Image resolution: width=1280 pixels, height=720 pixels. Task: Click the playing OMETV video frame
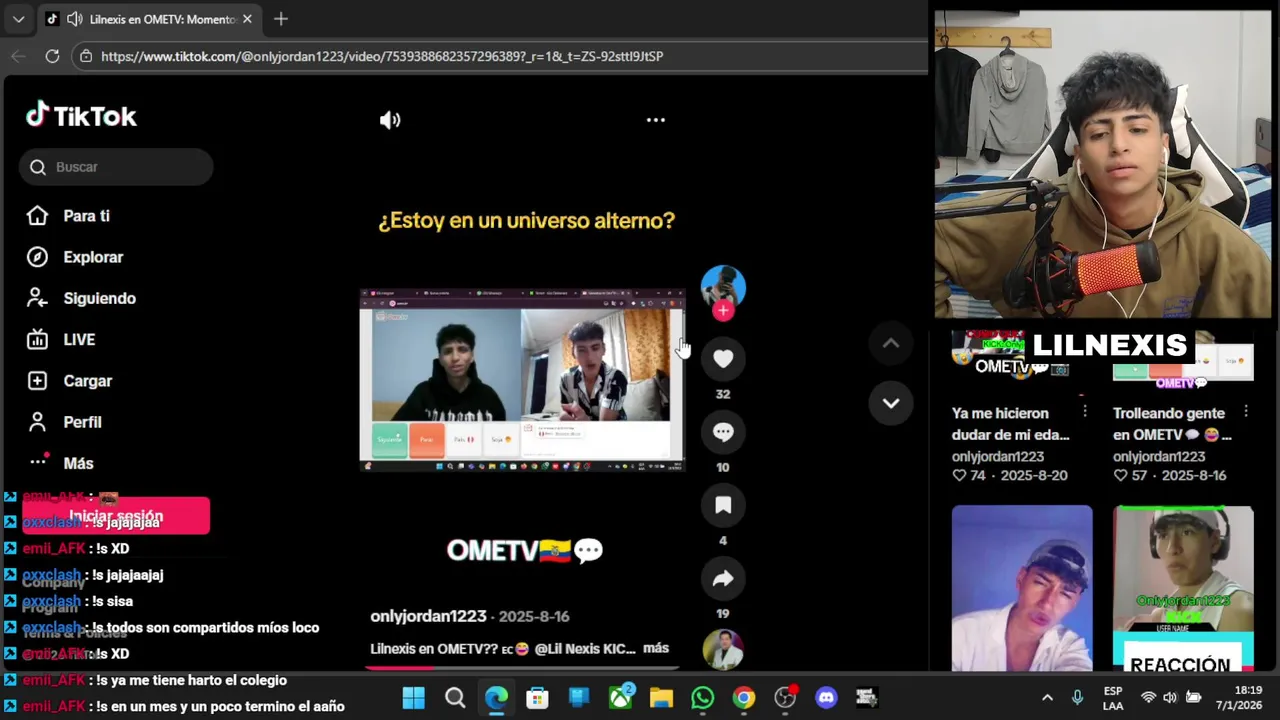(522, 380)
